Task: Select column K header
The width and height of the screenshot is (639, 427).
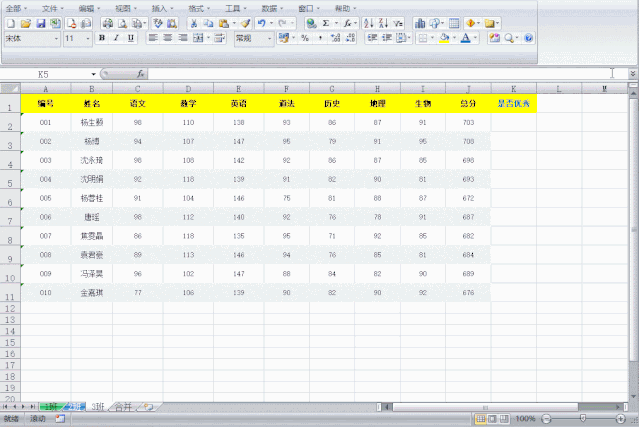Action: pyautogui.click(x=513, y=88)
